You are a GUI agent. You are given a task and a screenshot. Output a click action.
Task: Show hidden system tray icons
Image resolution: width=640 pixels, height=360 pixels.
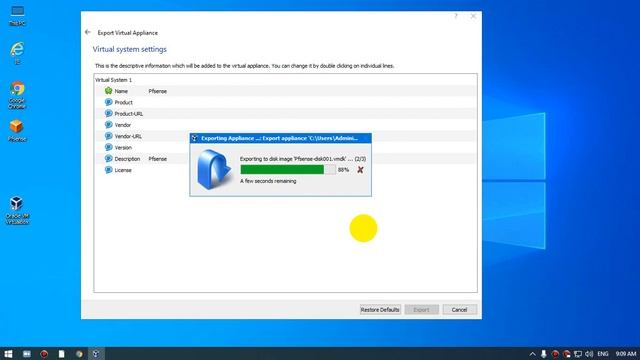click(x=532, y=354)
